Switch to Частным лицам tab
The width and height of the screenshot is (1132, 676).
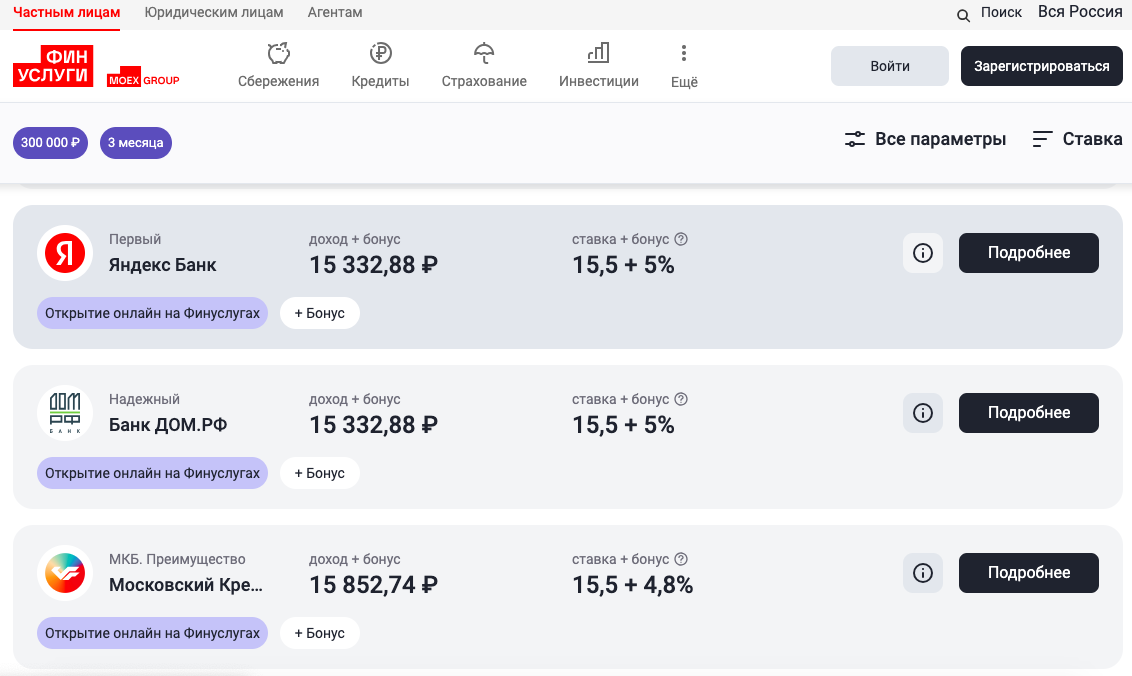point(66,12)
